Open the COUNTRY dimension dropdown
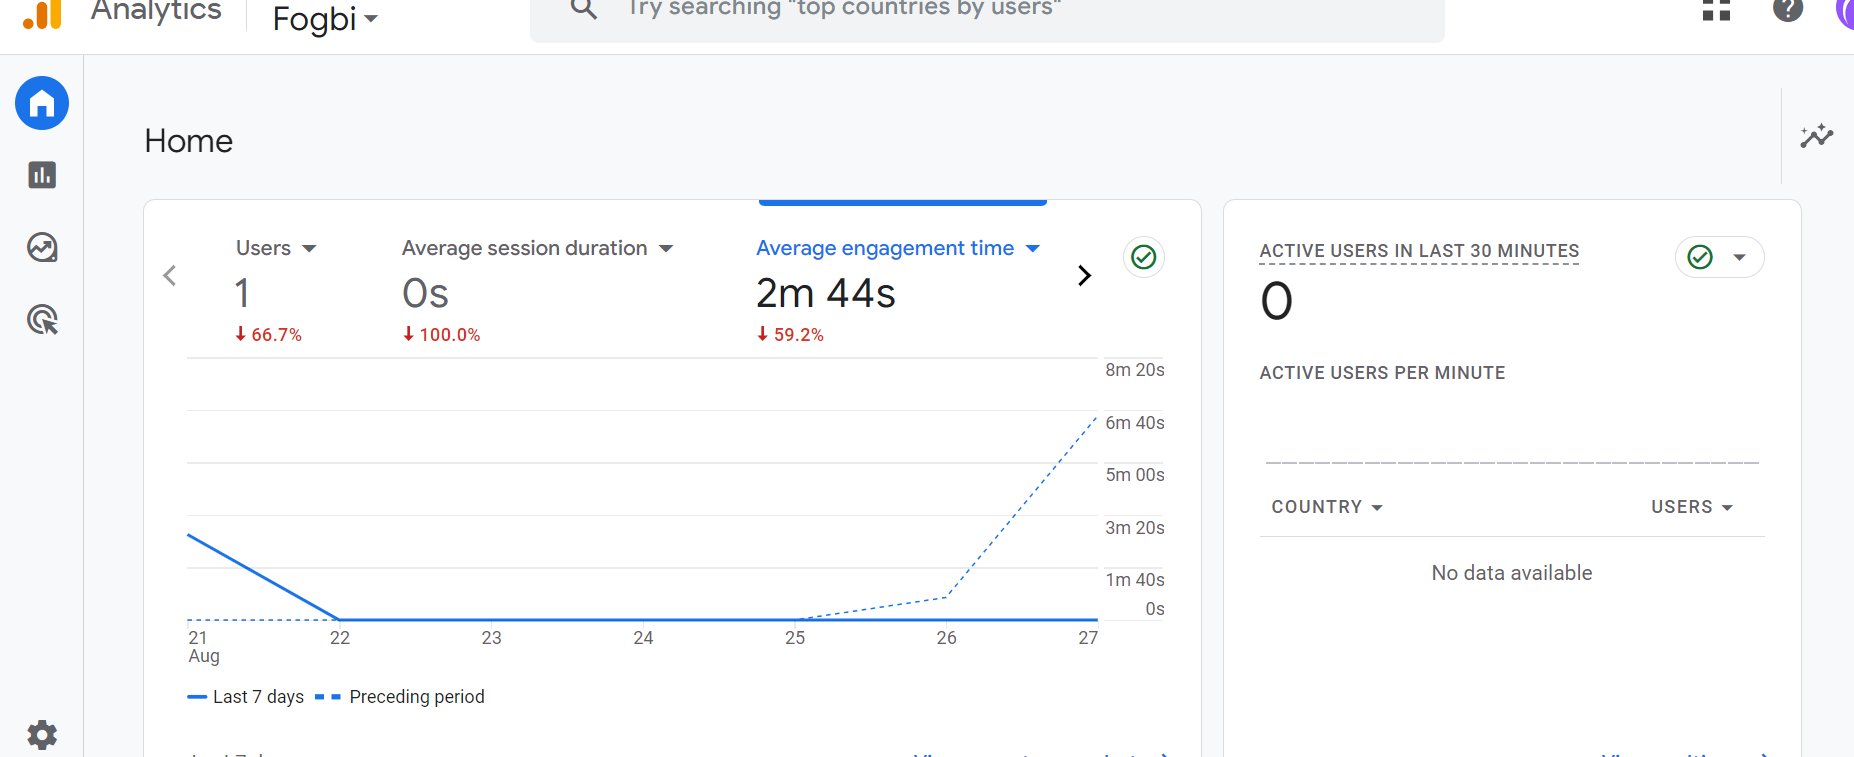Screen dimensions: 1854x757 coord(1327,507)
